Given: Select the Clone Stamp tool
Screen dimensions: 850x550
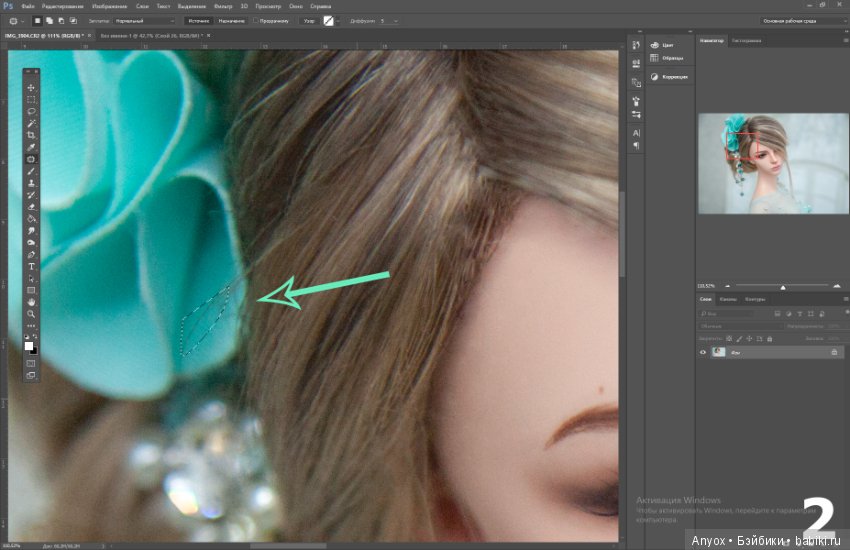Looking at the screenshot, I should pos(31,183).
